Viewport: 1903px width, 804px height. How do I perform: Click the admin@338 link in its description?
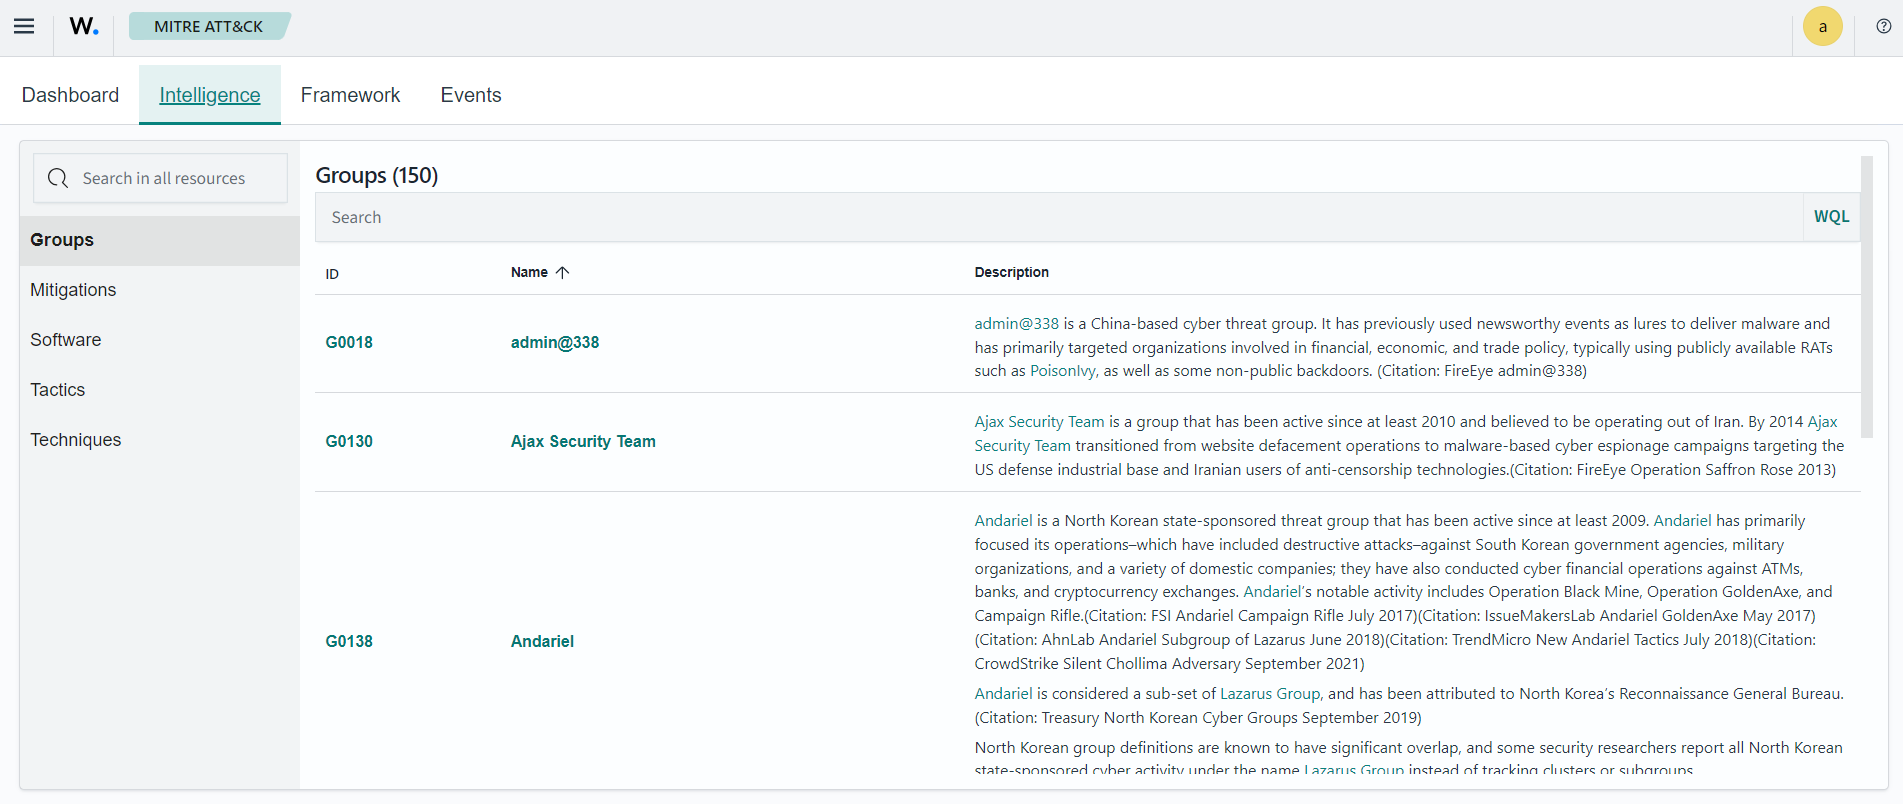pyautogui.click(x=1016, y=324)
